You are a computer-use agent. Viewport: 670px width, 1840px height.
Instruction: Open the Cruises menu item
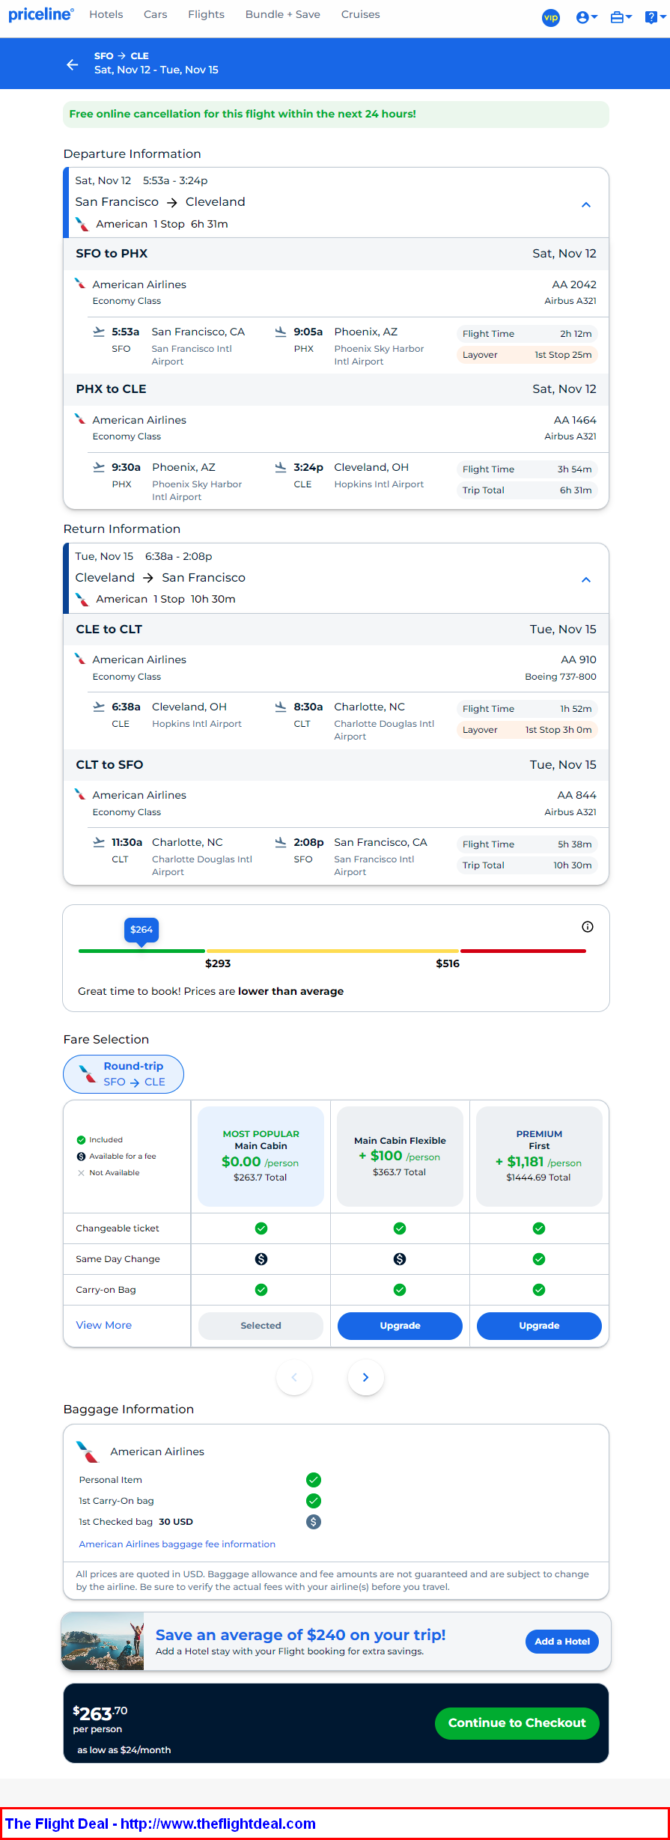(x=360, y=15)
